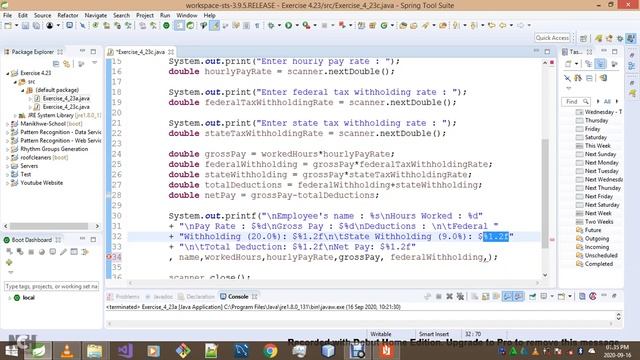This screenshot has width=640, height=360.
Task: Click the open console icon in Boot Dashboard
Action: tap(53, 252)
